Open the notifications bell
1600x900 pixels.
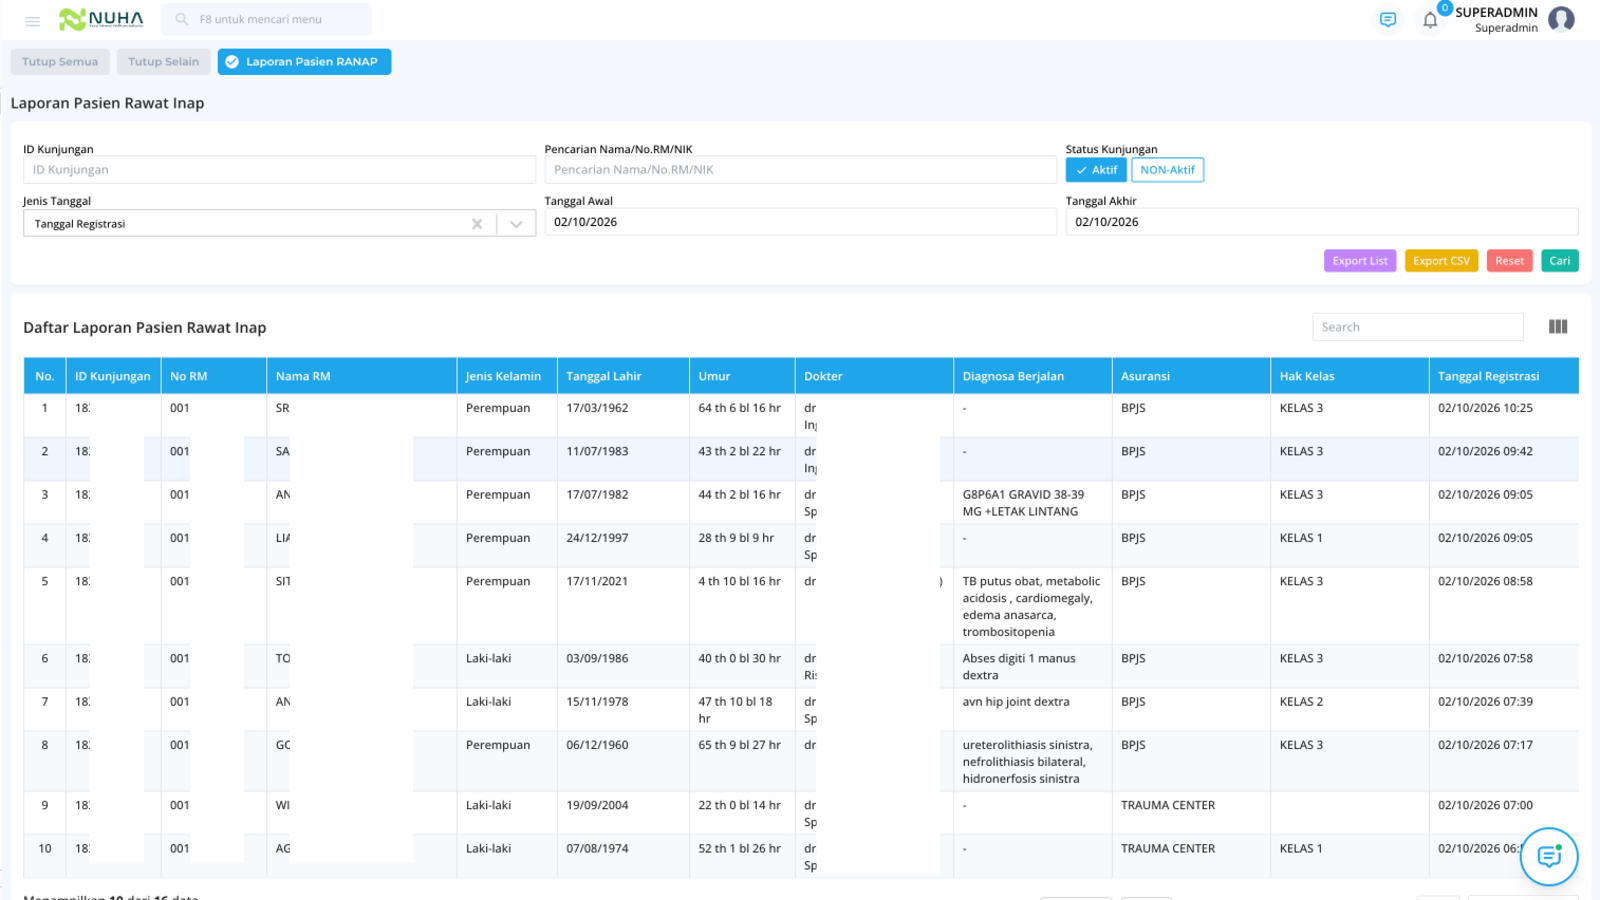pos(1430,20)
